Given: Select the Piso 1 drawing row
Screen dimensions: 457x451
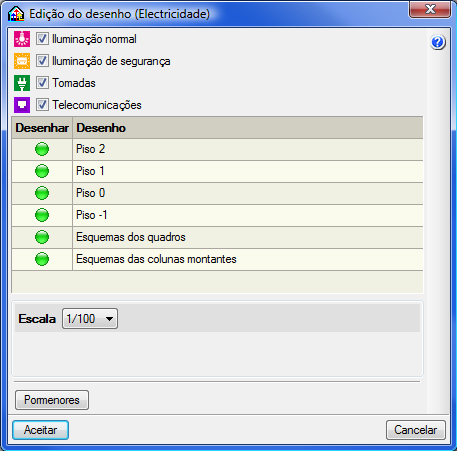Looking at the screenshot, I should (217, 171).
